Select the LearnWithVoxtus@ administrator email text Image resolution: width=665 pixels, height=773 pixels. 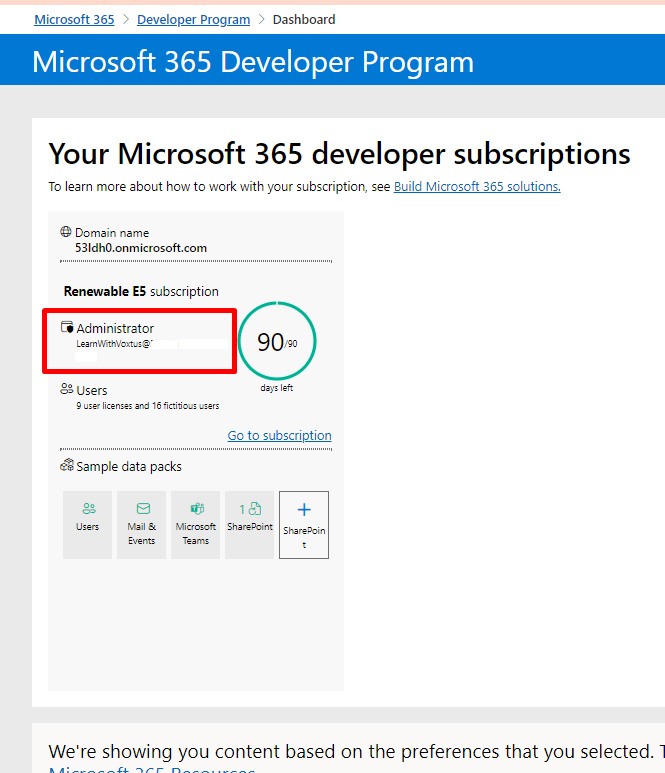point(113,344)
